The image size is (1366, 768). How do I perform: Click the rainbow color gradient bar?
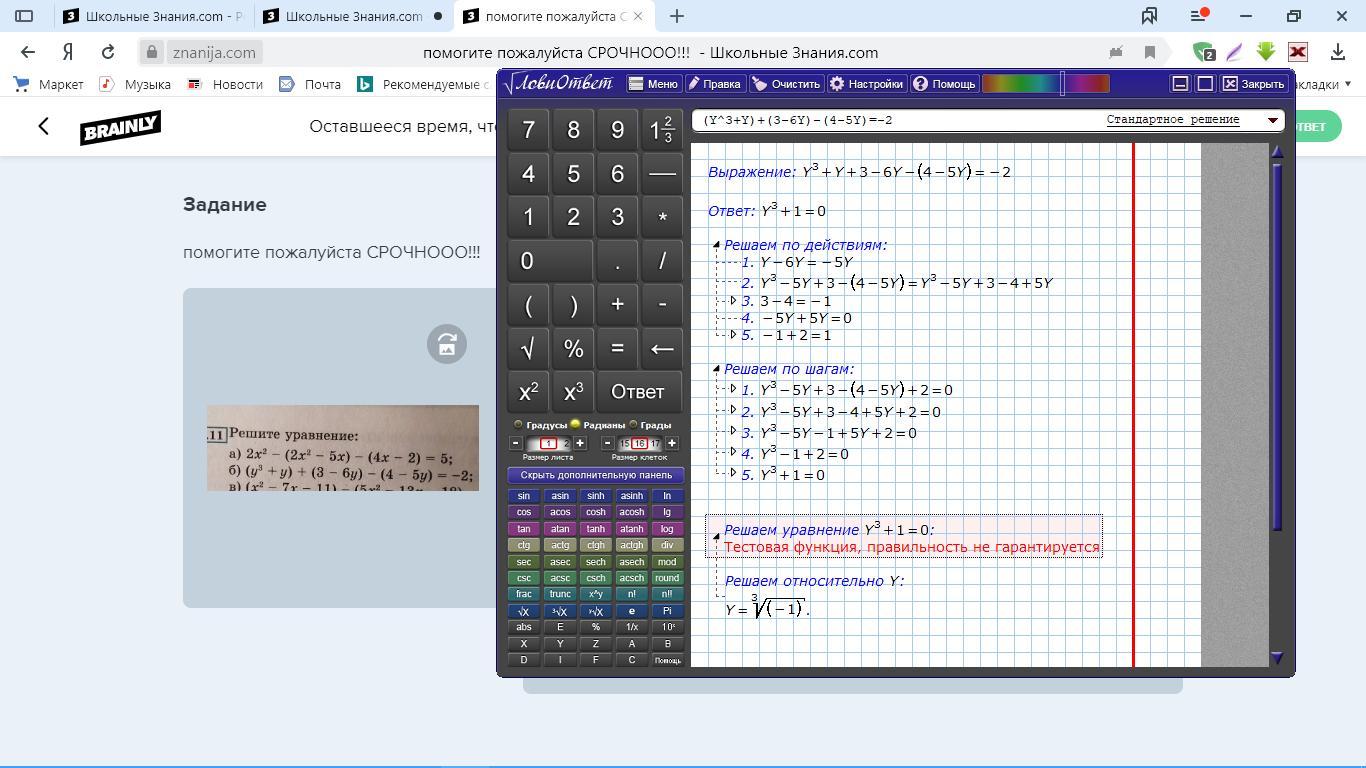click(x=1045, y=84)
